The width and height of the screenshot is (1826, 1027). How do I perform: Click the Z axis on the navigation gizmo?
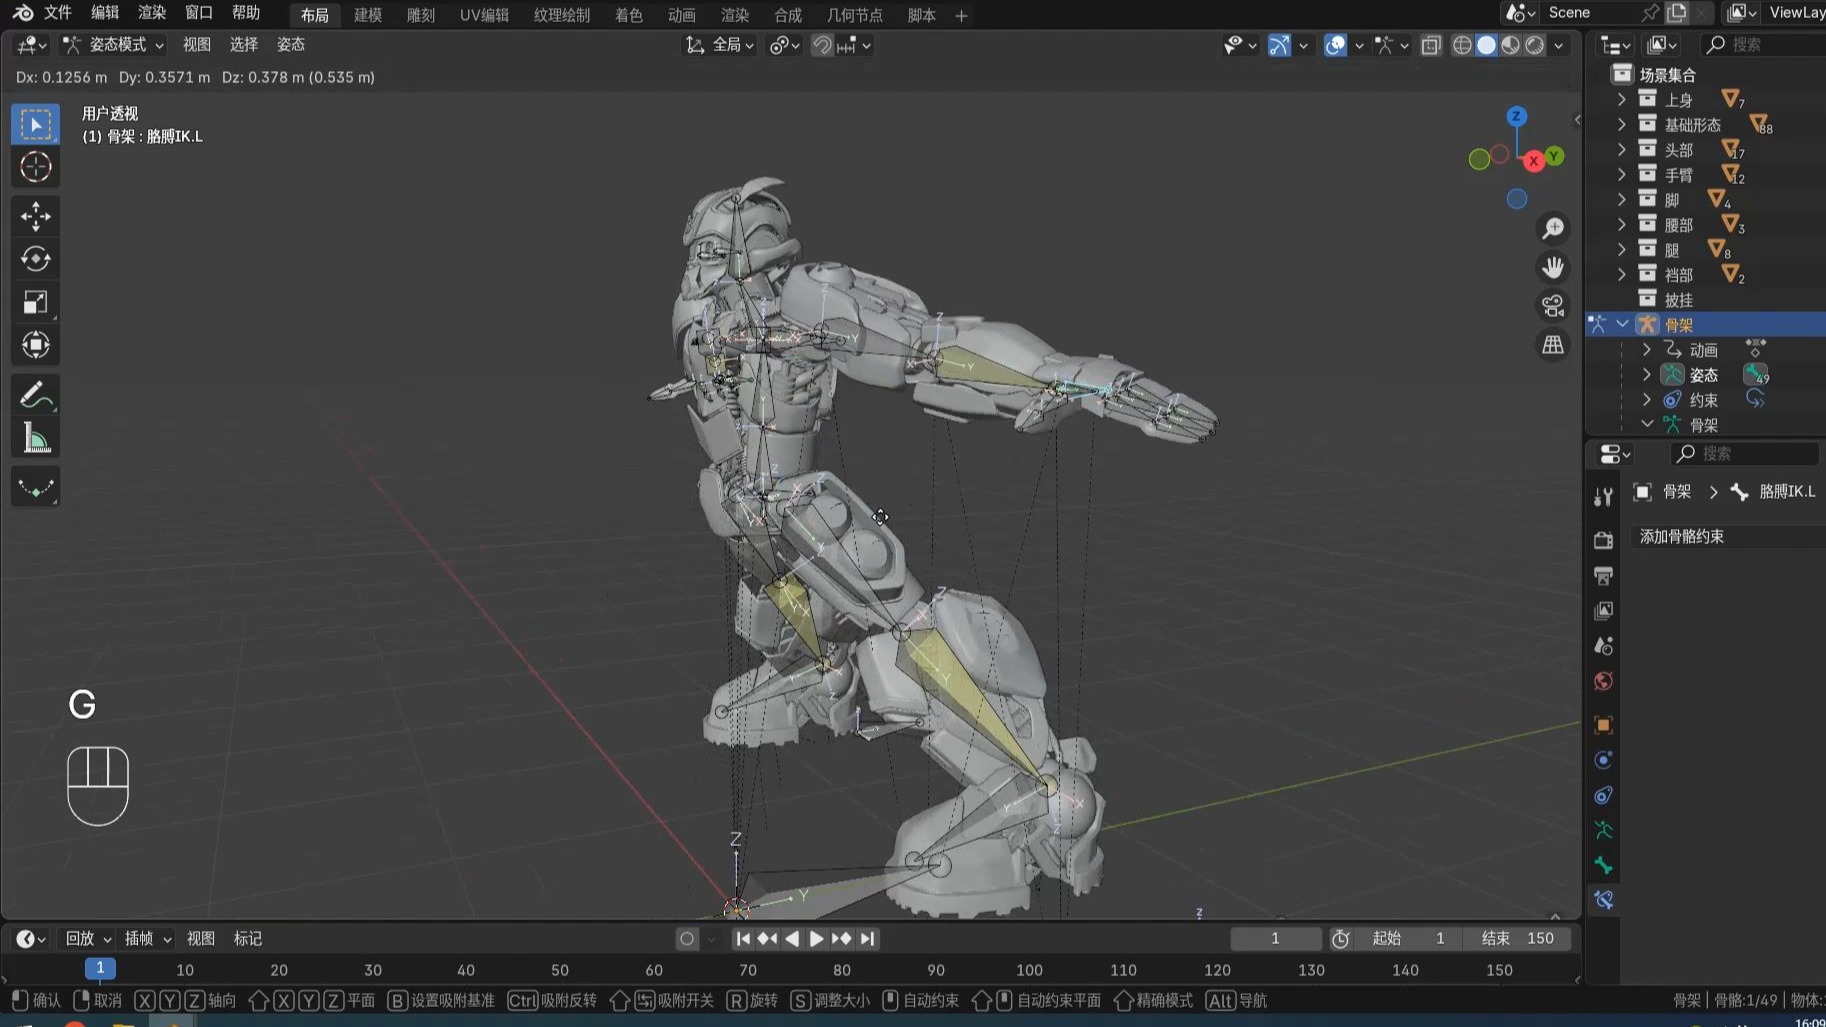1517,116
